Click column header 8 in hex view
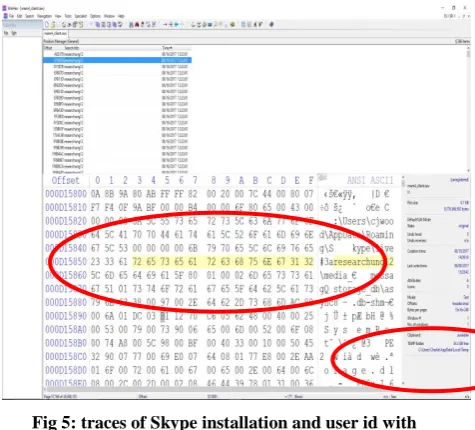The image size is (475, 430). 213,180
